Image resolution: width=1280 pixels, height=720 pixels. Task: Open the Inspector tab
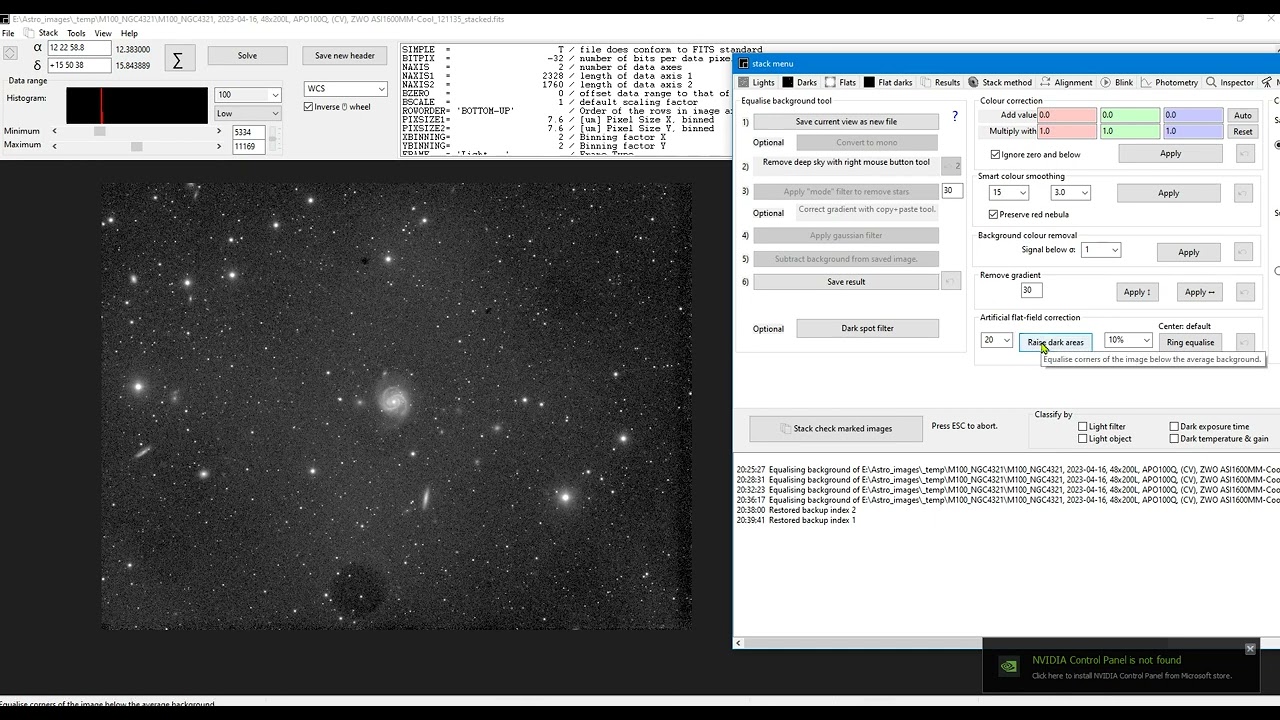click(1230, 82)
